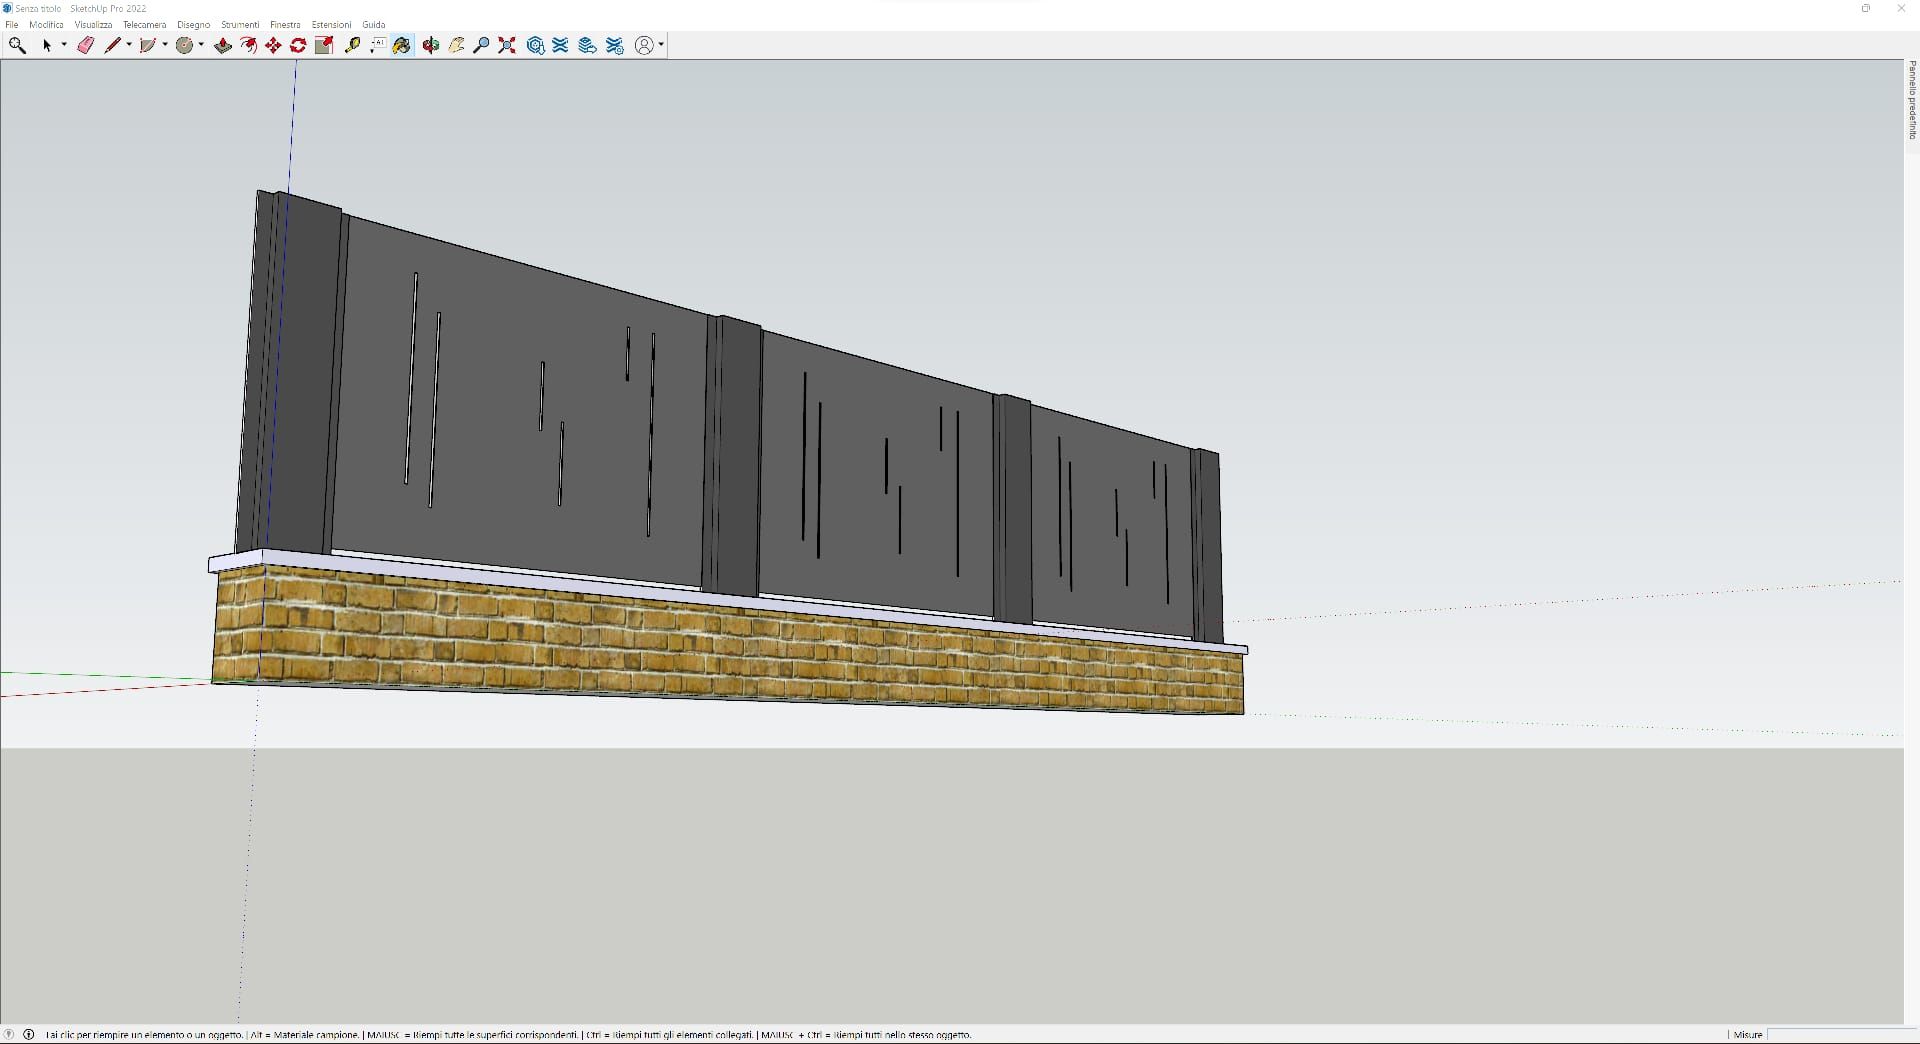The image size is (1920, 1044).
Task: Open the Estensioni menu
Action: [x=331, y=24]
